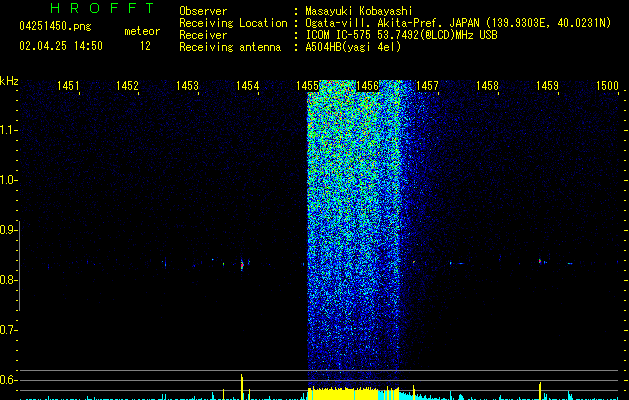Click the 1451 time axis label
The width and height of the screenshot is (629, 400).
point(68,85)
